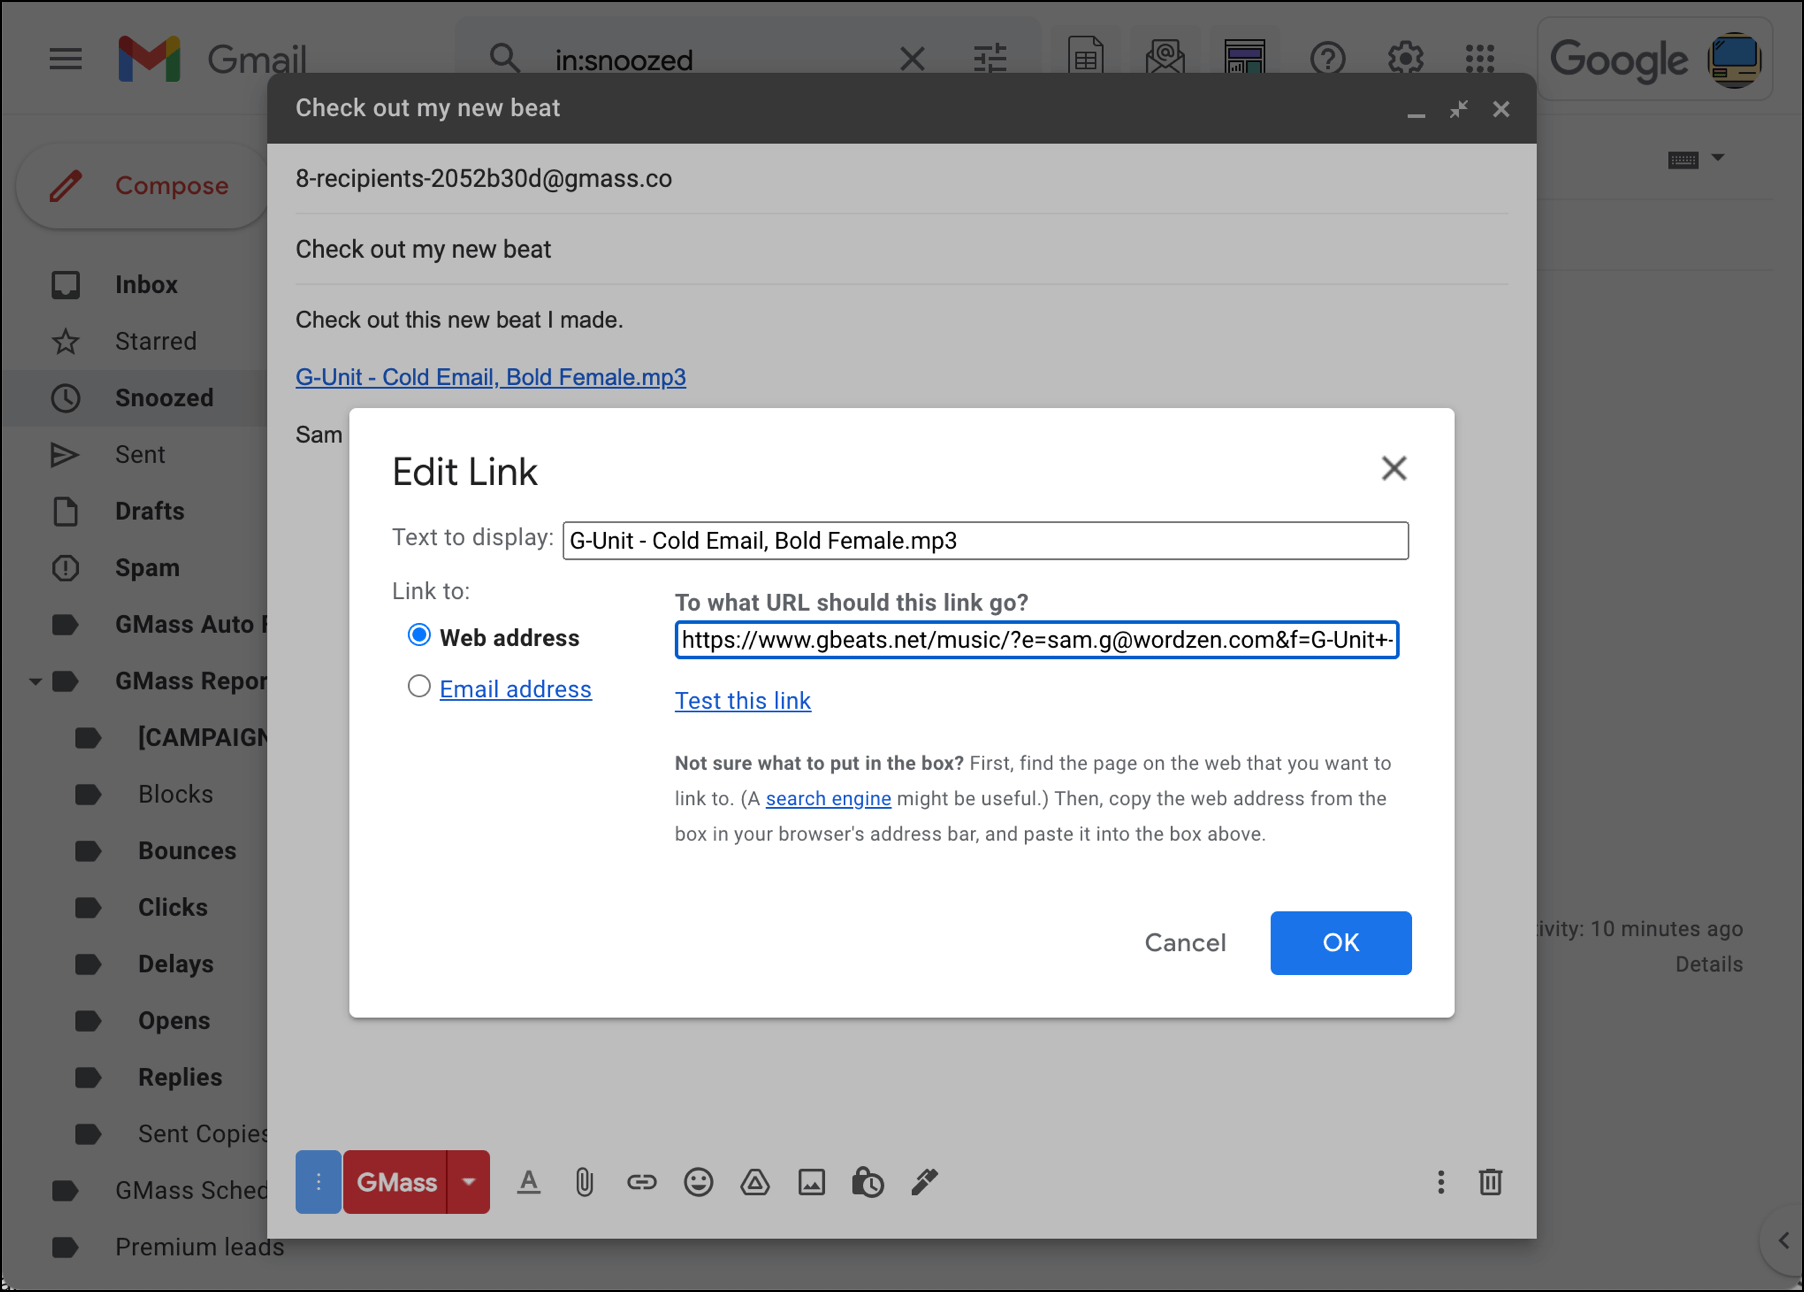
Task: Insert signature pen icon
Action: (924, 1182)
